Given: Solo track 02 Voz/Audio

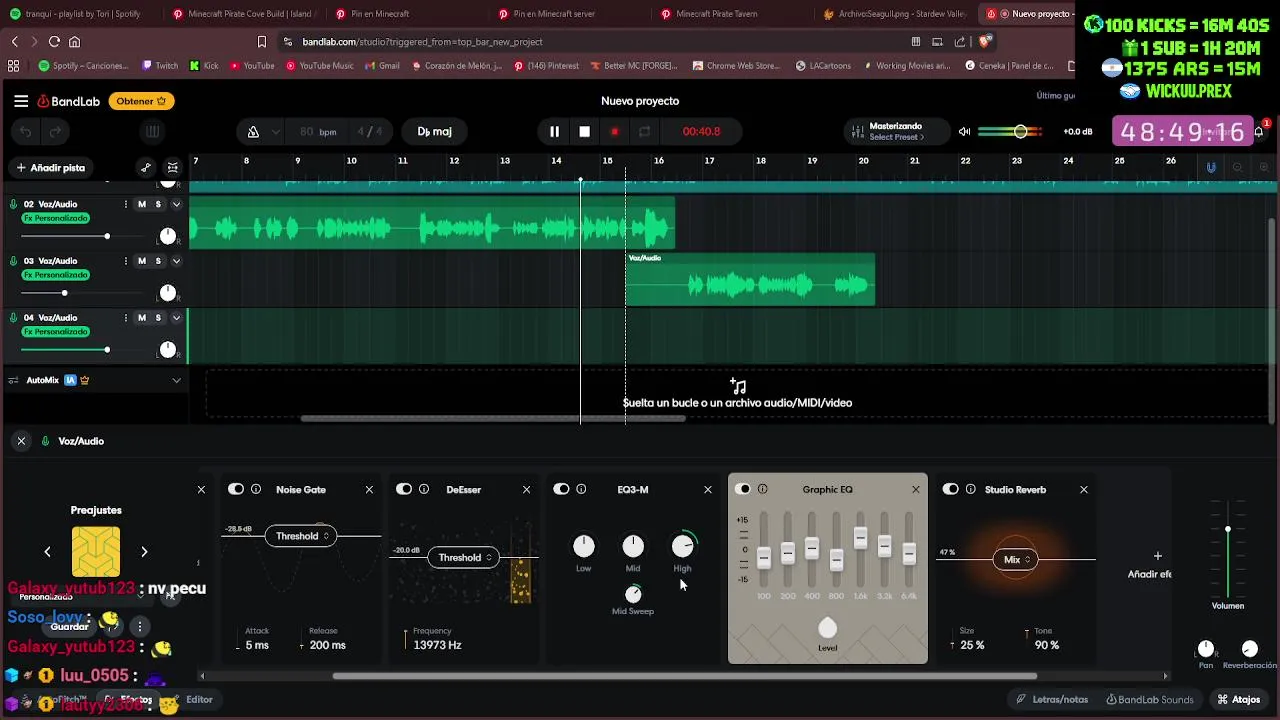Looking at the screenshot, I should (158, 204).
